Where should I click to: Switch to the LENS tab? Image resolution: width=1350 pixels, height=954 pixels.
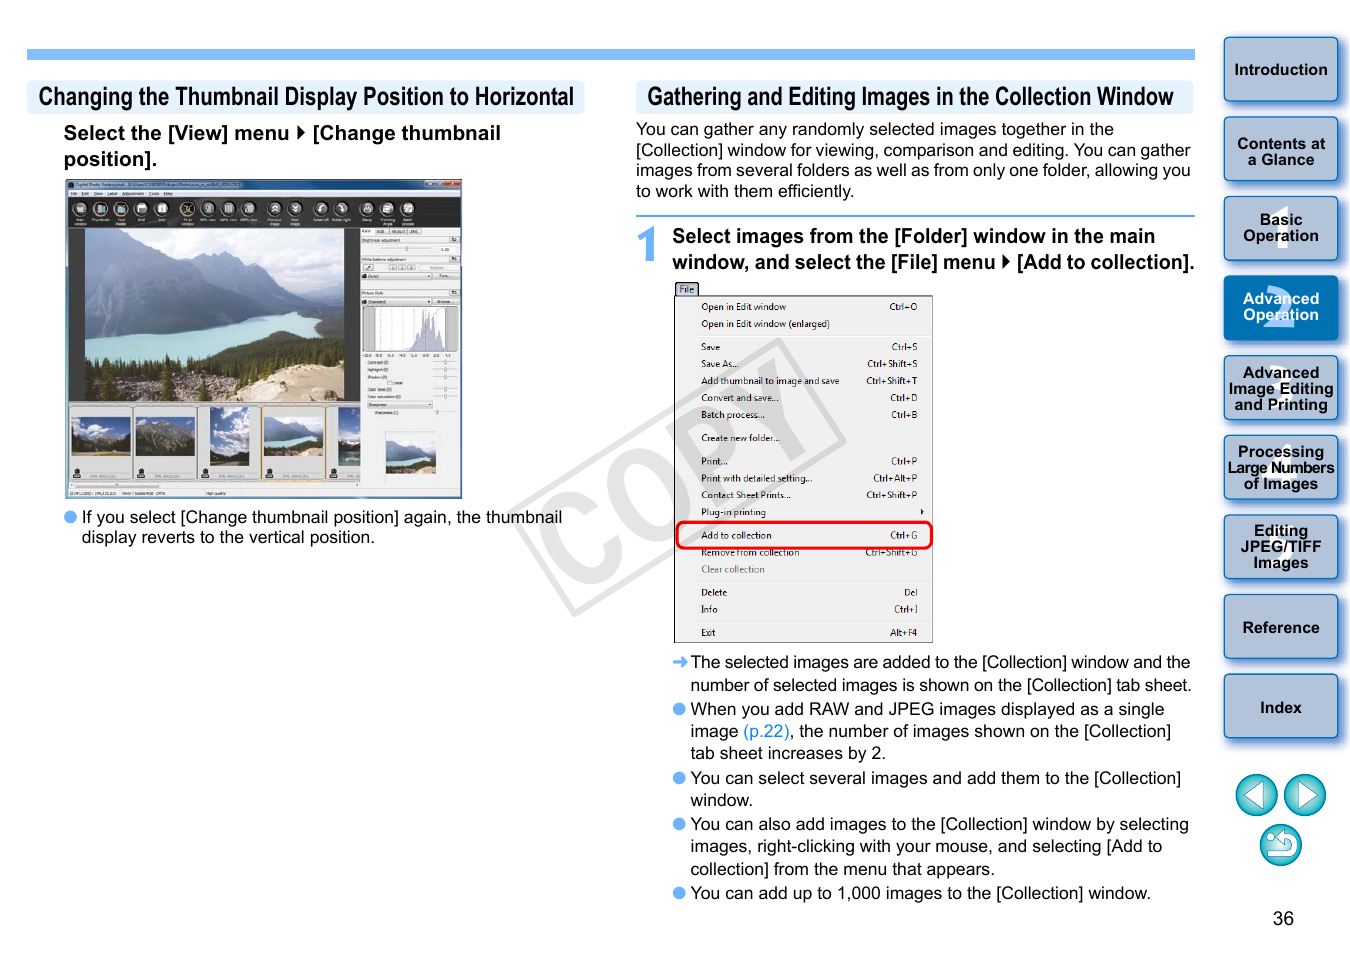[x=414, y=232]
